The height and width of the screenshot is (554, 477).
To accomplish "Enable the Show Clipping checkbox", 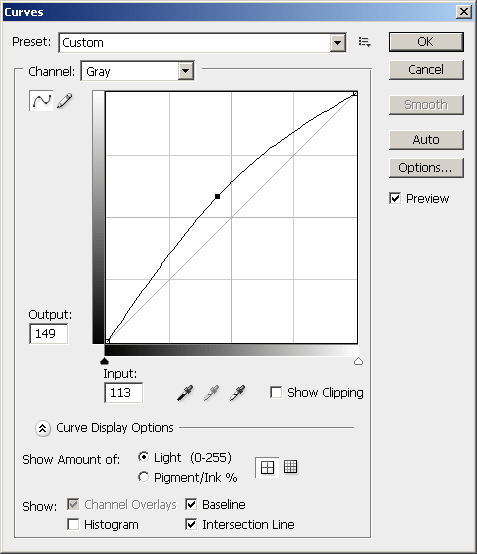I will [x=276, y=392].
